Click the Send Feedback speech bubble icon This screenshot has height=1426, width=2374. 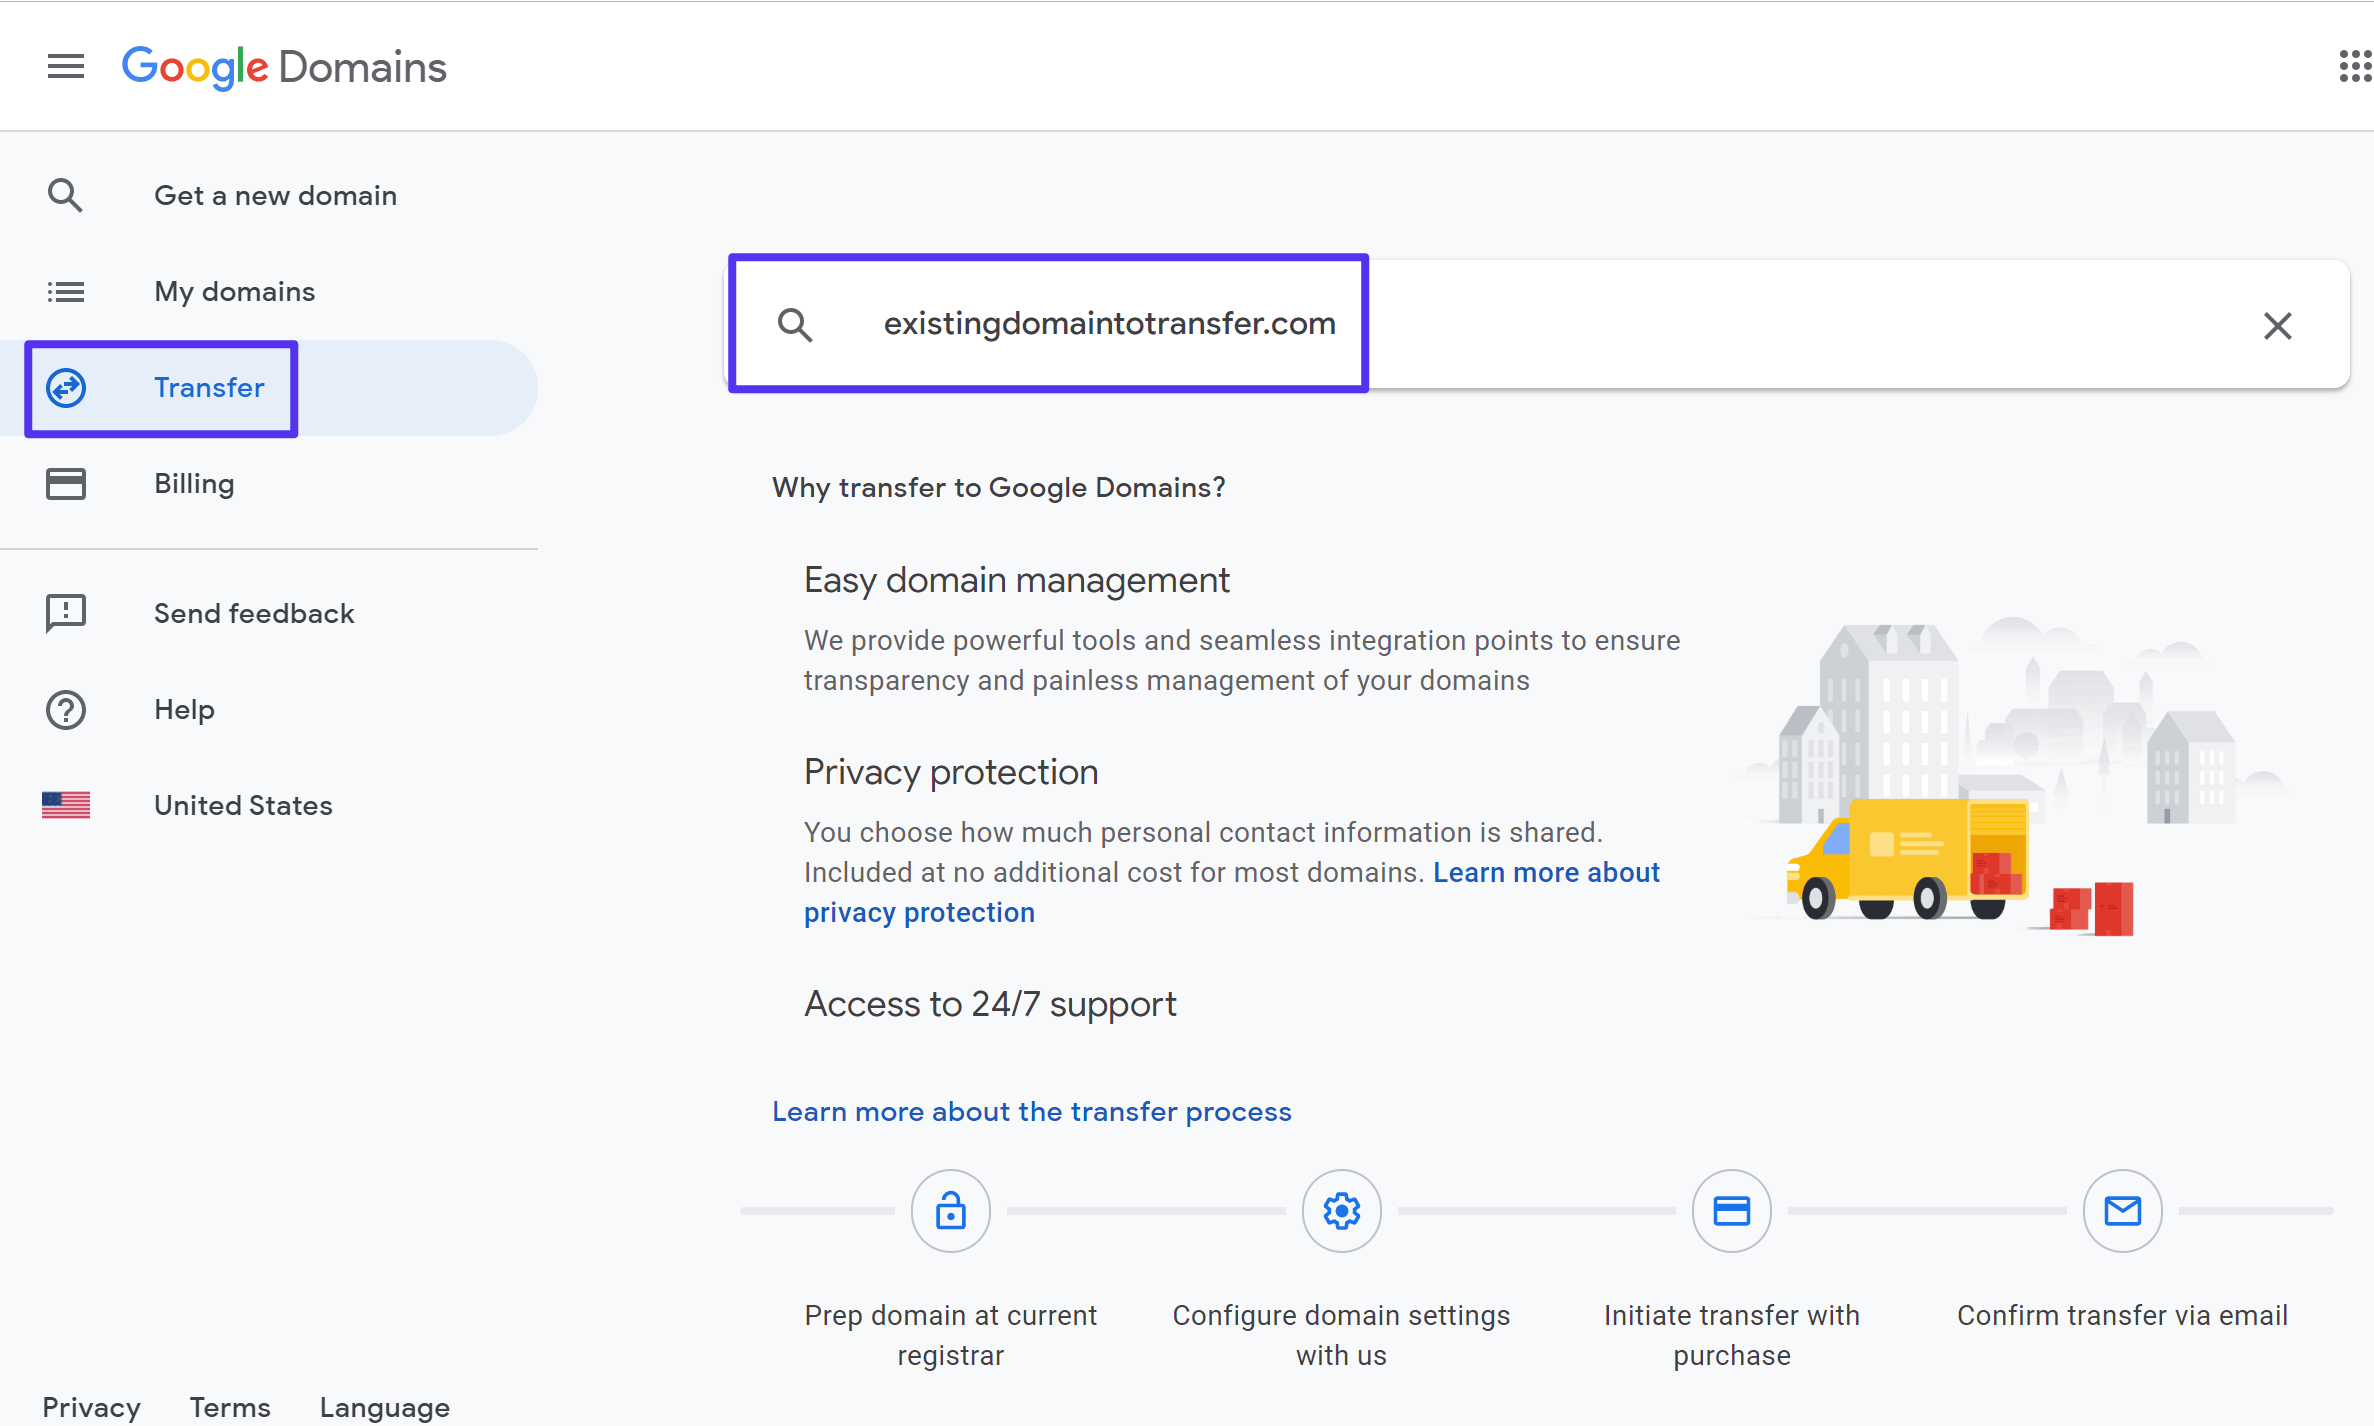point(63,612)
